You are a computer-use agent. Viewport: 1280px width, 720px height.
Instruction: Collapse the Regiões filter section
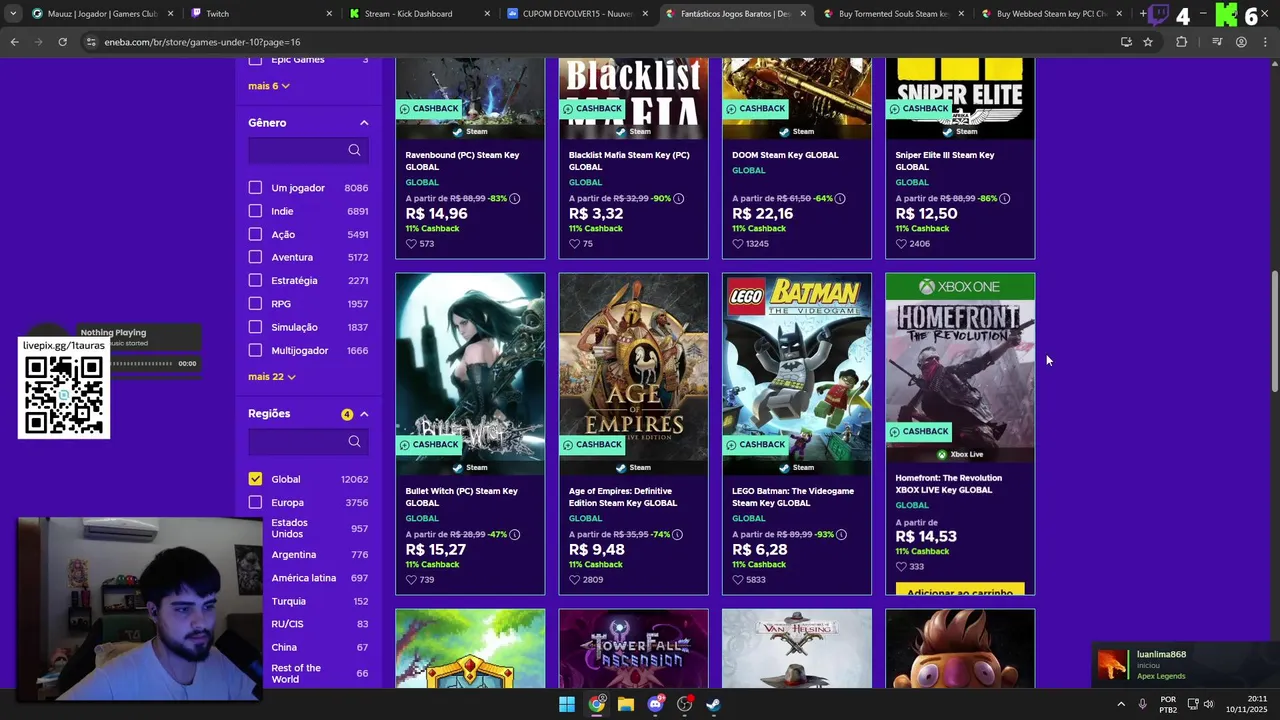click(x=364, y=414)
